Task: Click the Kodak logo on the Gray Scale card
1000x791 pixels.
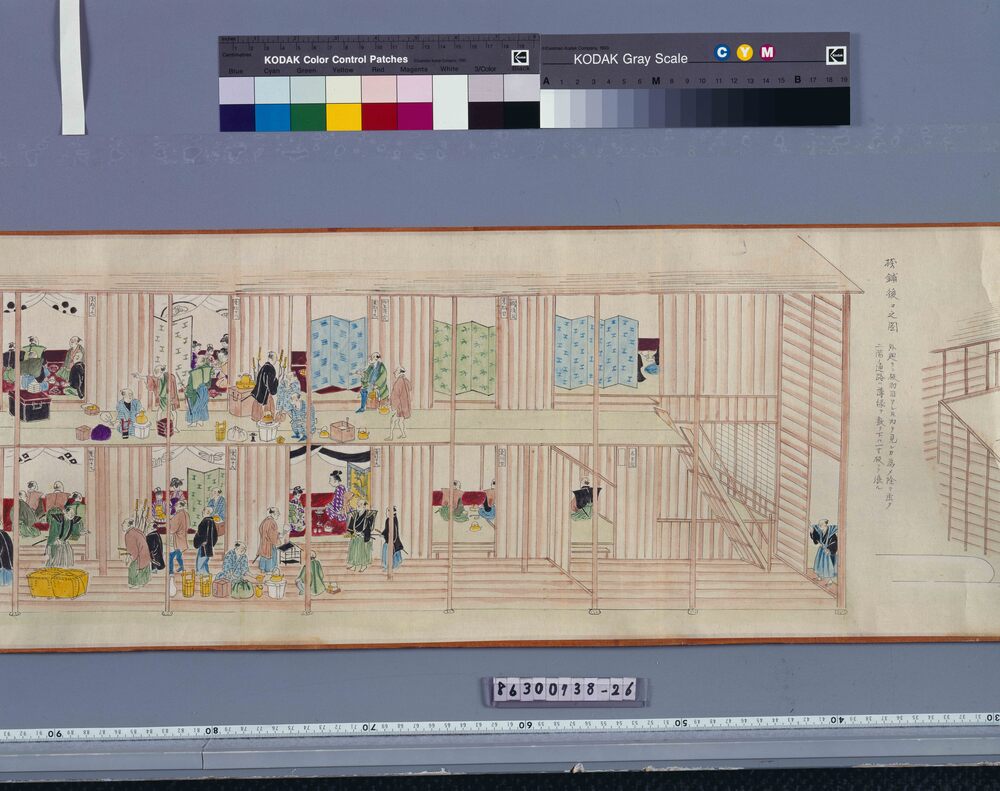Action: [835, 55]
